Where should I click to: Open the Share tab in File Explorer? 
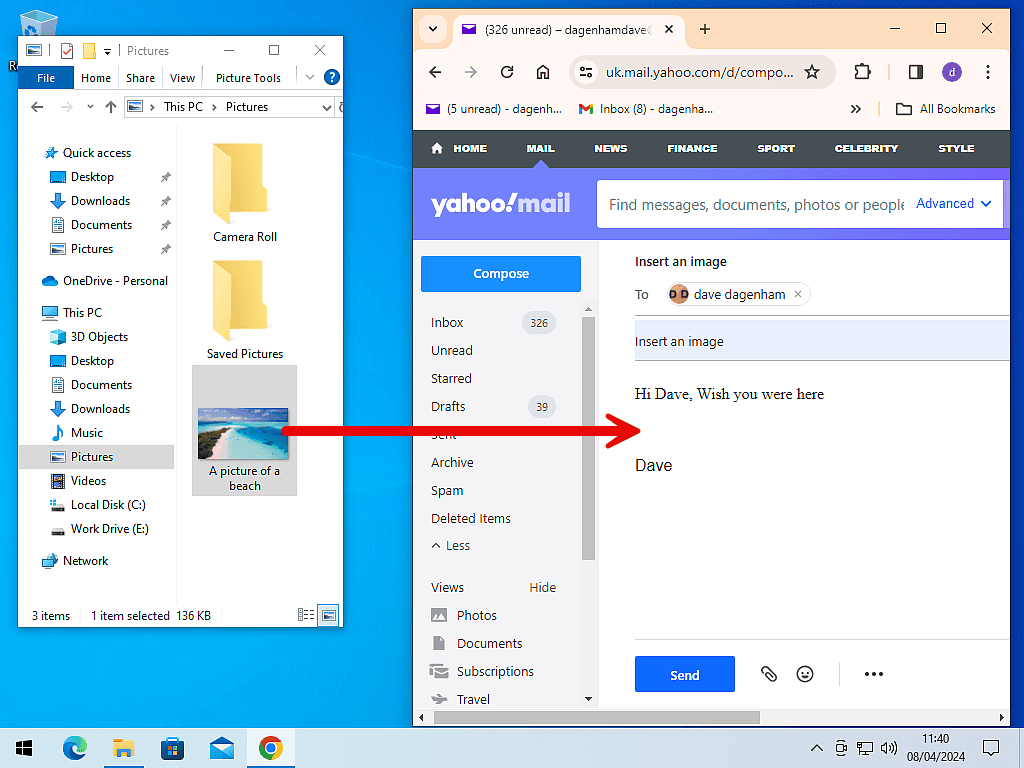point(140,77)
